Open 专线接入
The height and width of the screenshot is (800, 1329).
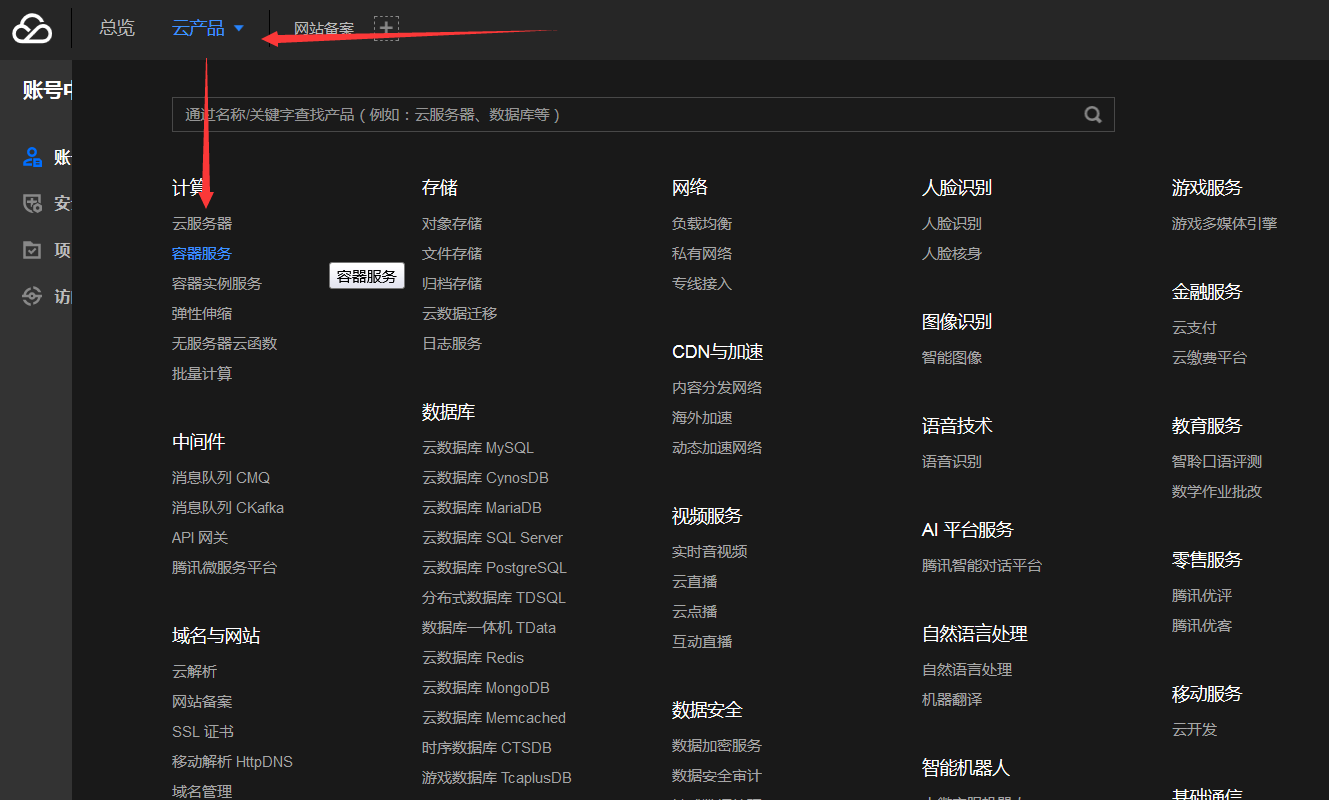[702, 283]
